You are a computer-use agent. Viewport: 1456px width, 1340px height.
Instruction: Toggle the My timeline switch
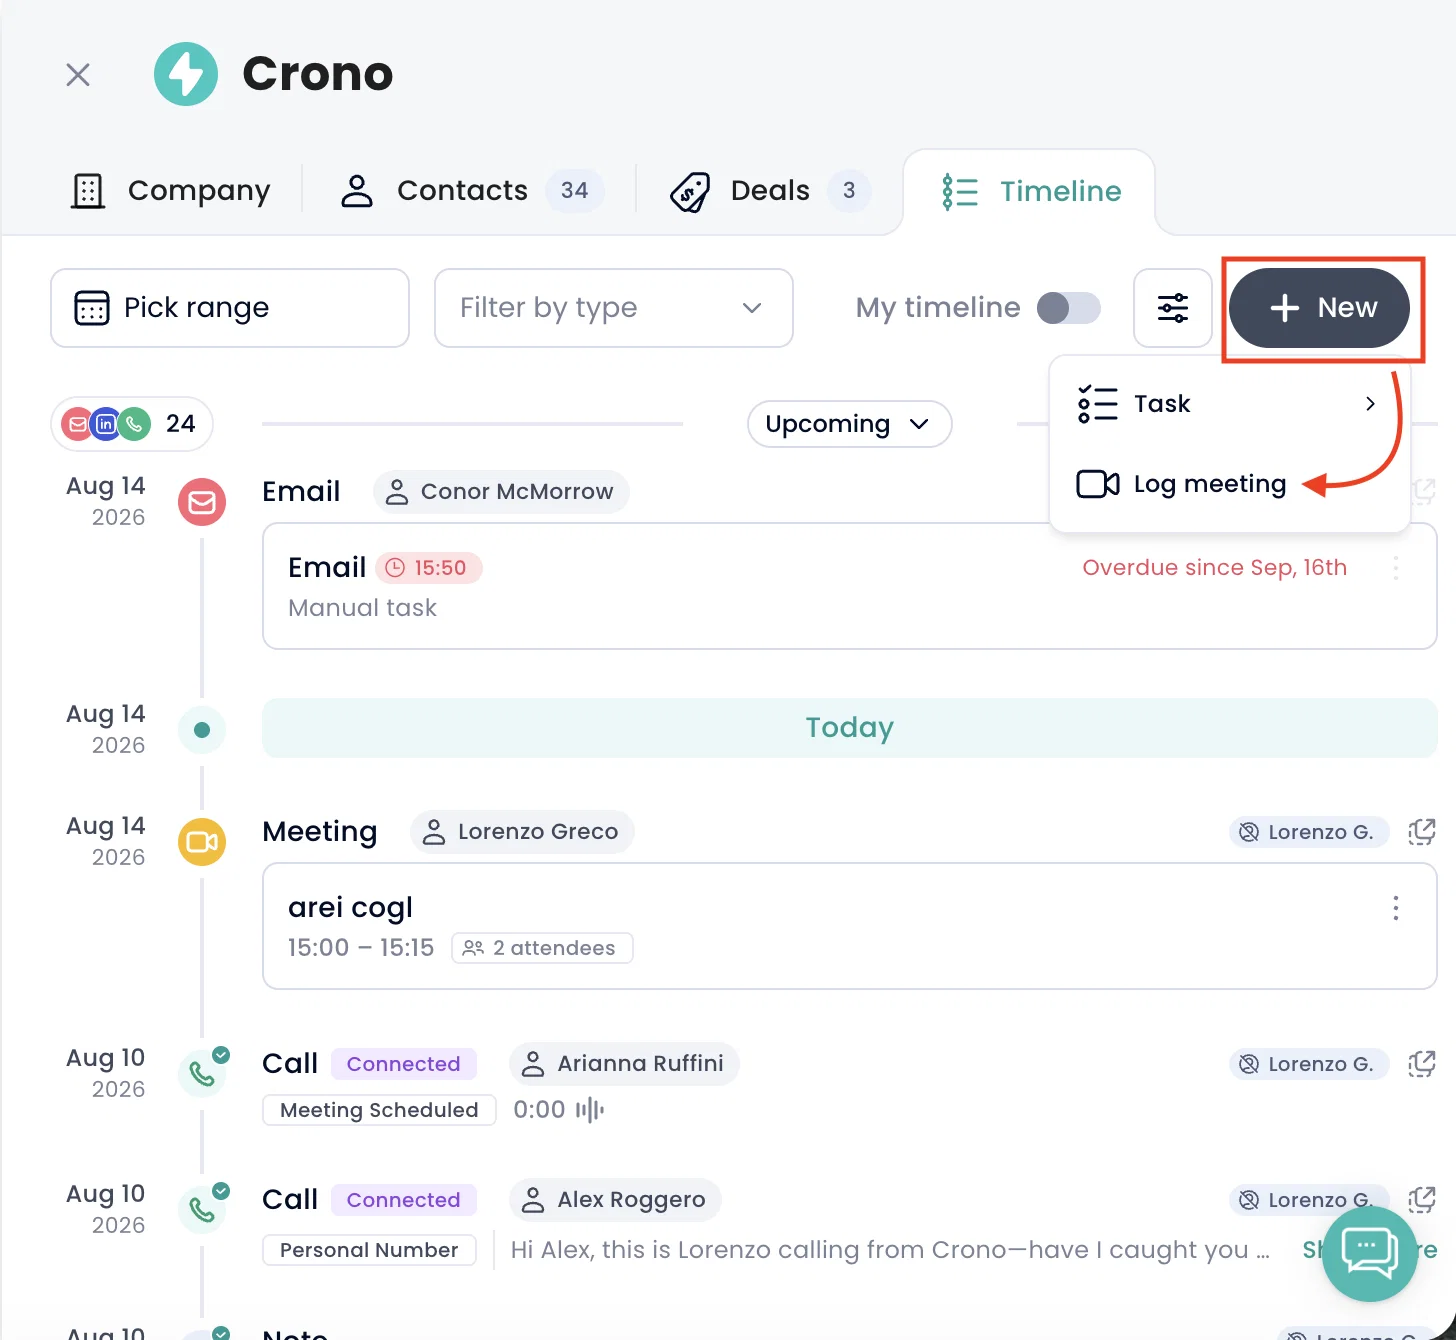1069,308
